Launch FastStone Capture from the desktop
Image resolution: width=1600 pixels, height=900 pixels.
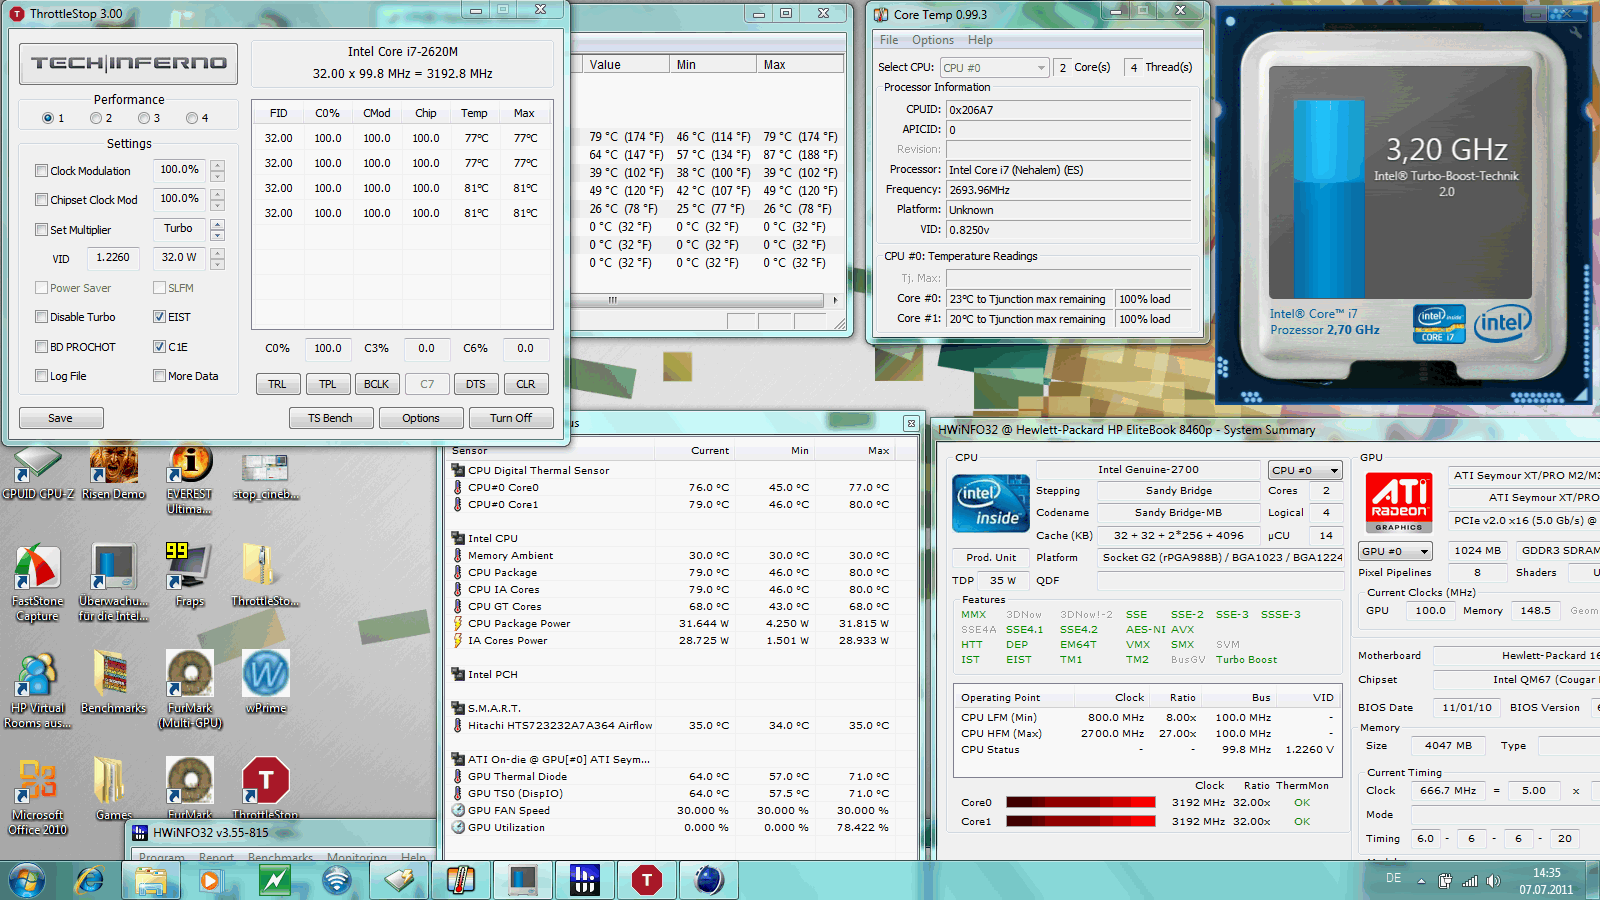tap(38, 583)
